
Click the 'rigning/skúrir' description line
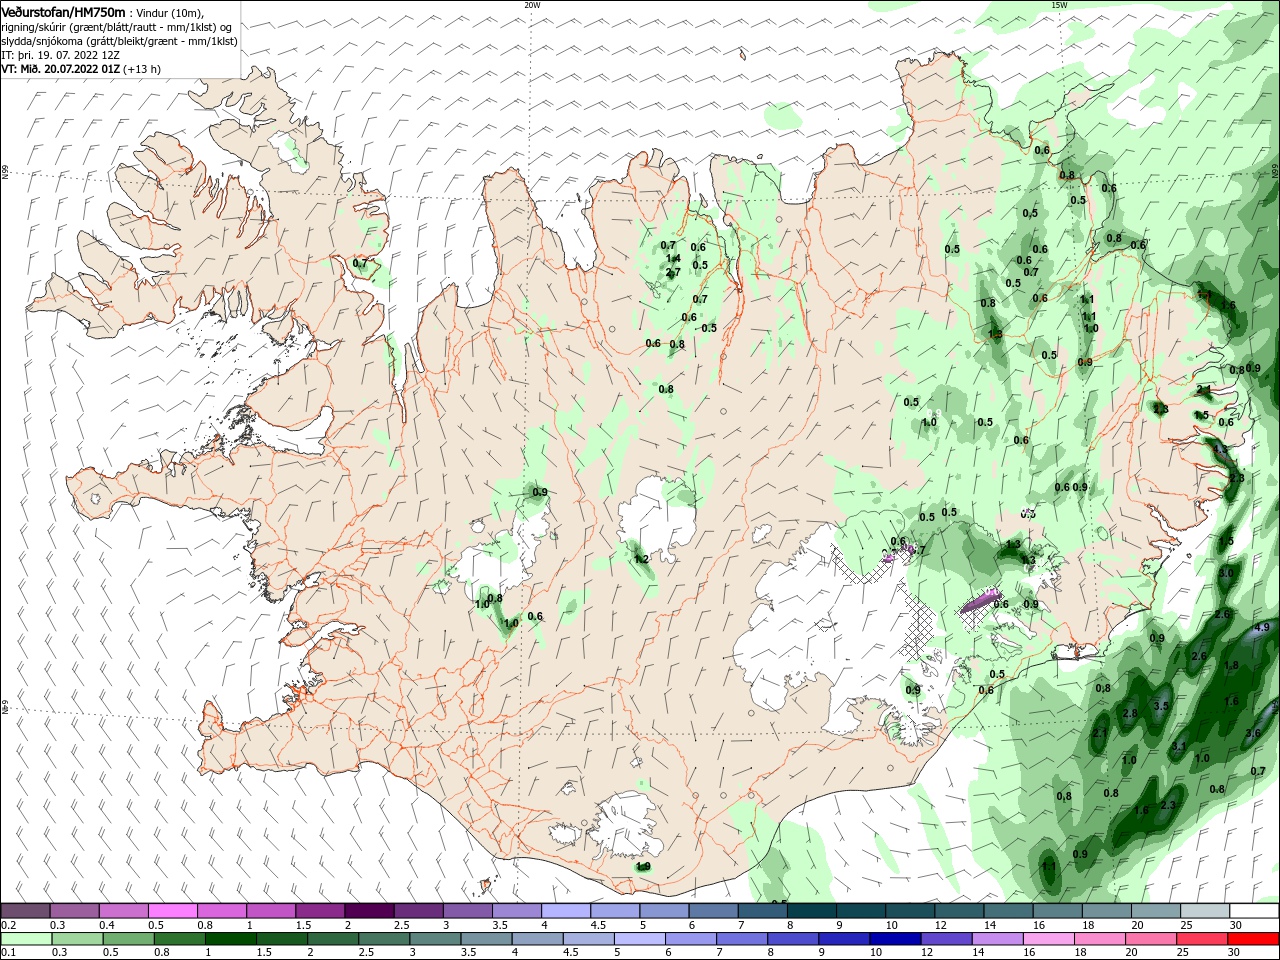[116, 27]
